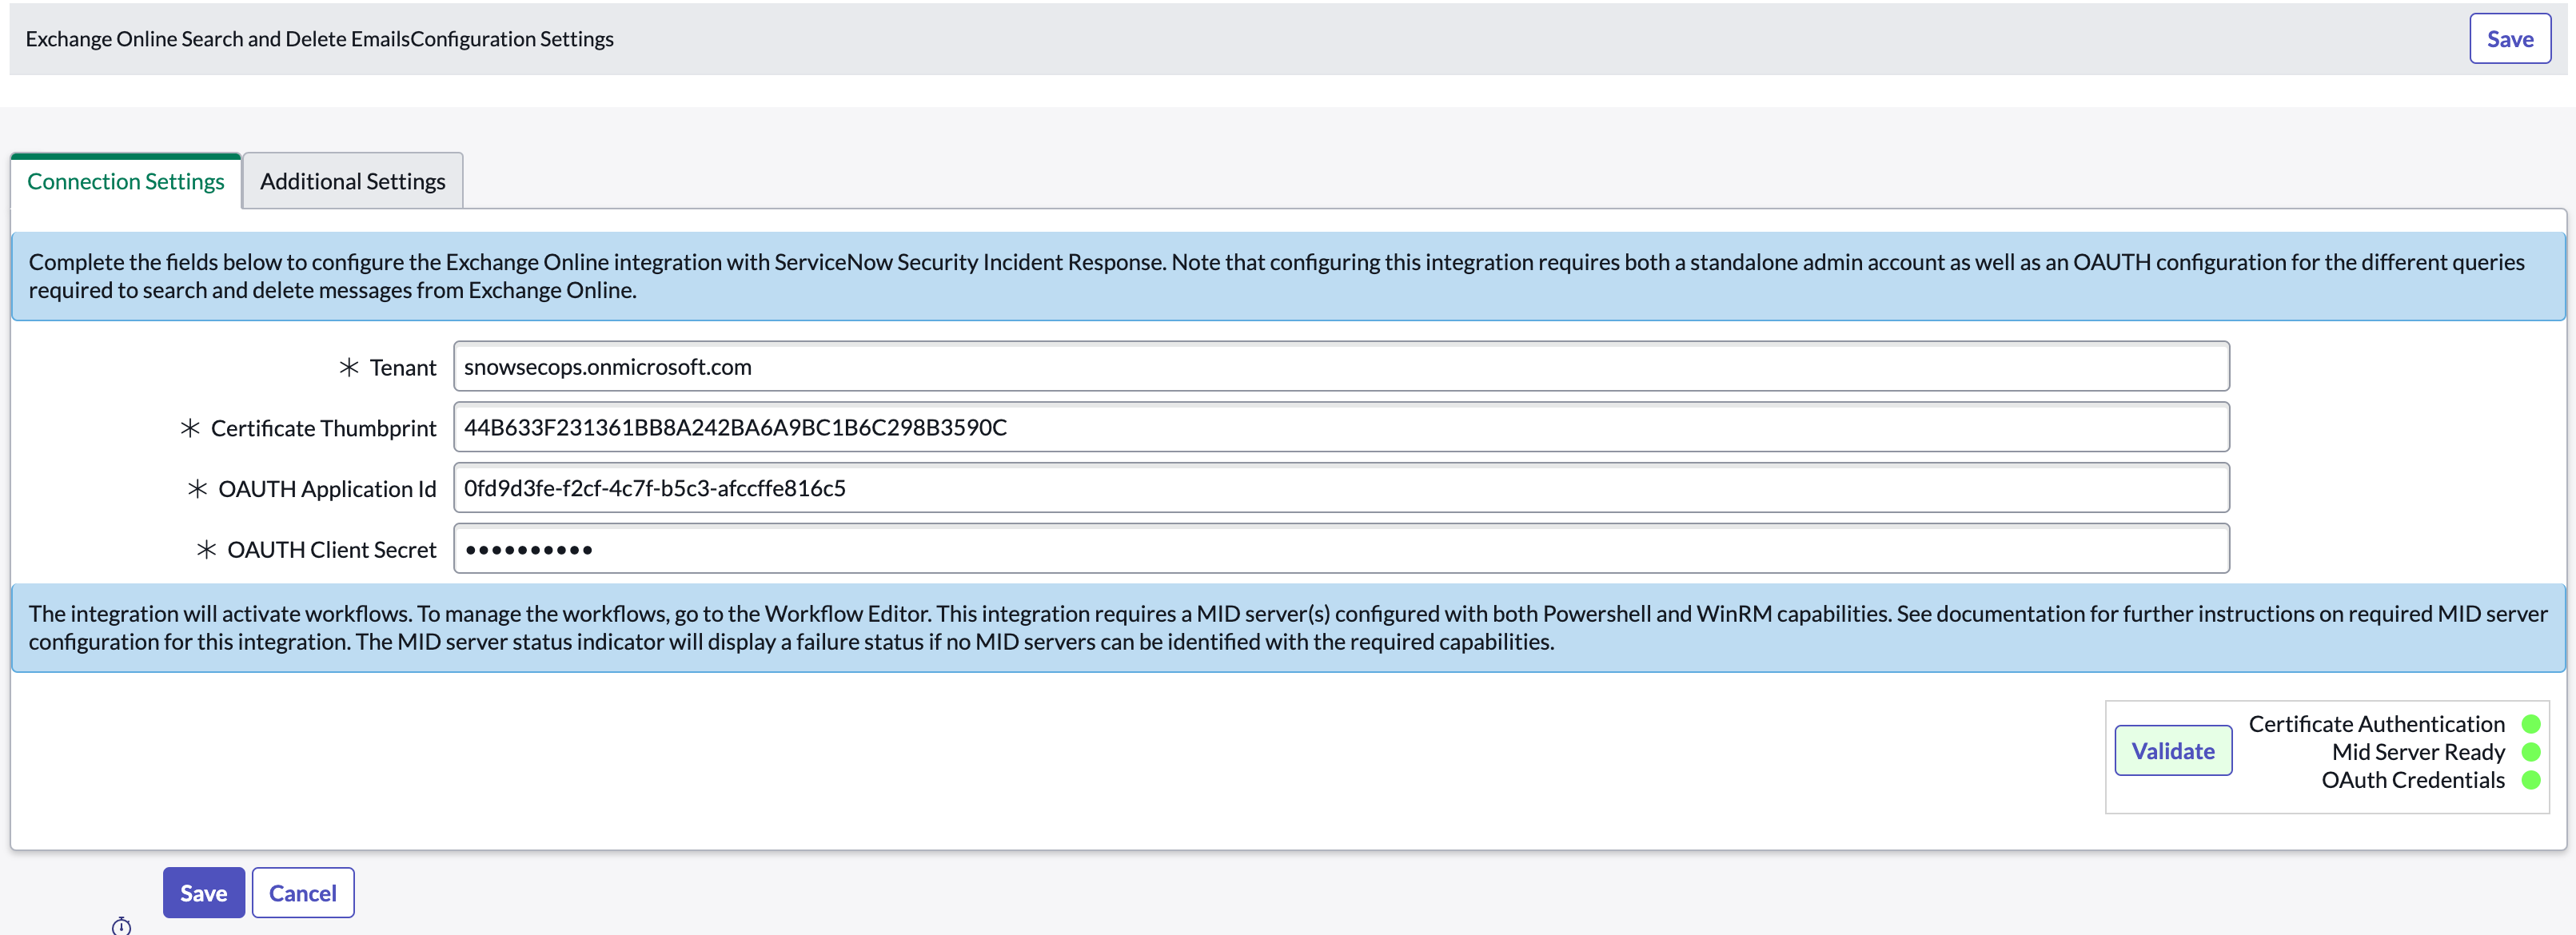This screenshot has height=935, width=2576.
Task: Click the asterisk beside Certificate Thumbprint label
Action: click(190, 429)
